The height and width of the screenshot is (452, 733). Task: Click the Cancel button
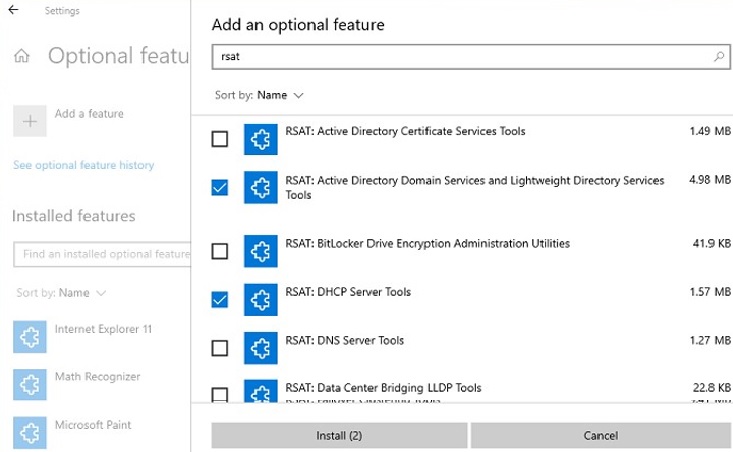(x=600, y=436)
